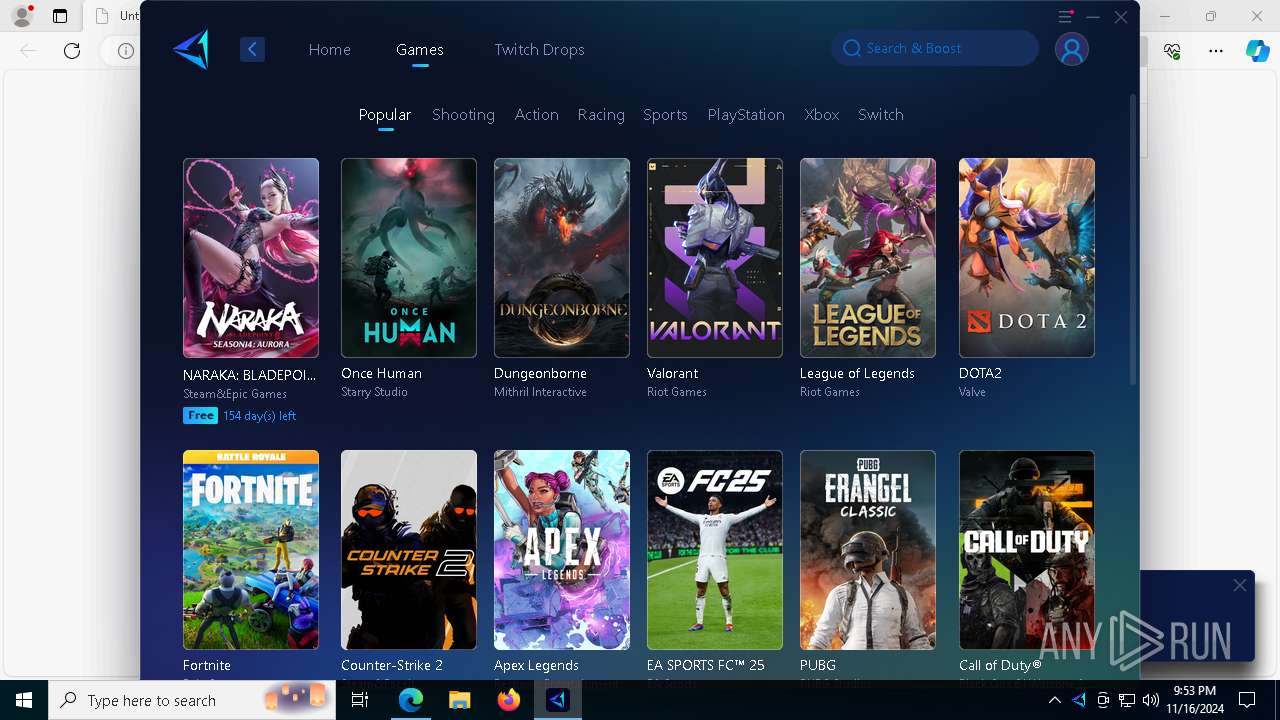Screen dimensions: 1280x720
Task: Open the Call of Duty cover
Action: point(1027,550)
